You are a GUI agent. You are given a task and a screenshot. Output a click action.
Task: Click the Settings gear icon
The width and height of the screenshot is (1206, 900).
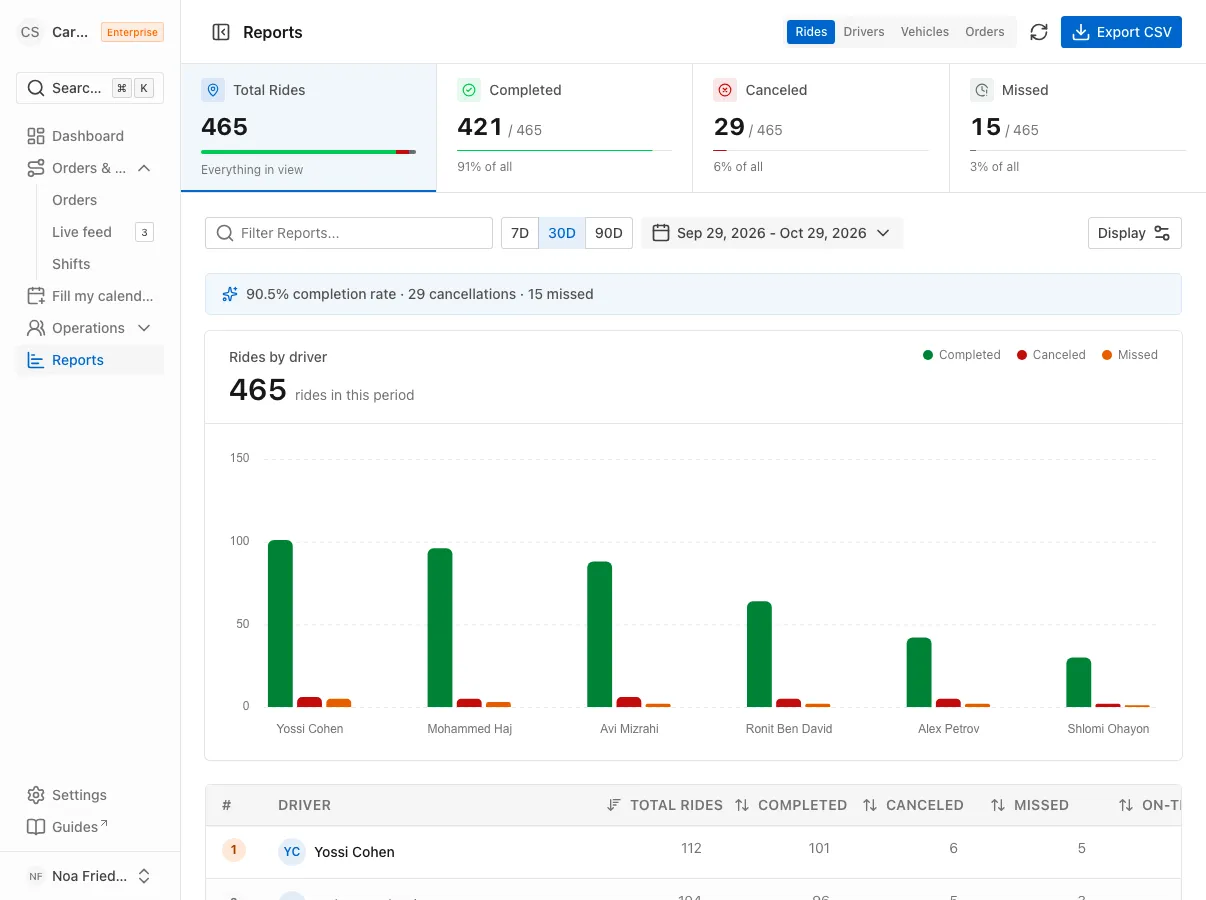pos(36,795)
